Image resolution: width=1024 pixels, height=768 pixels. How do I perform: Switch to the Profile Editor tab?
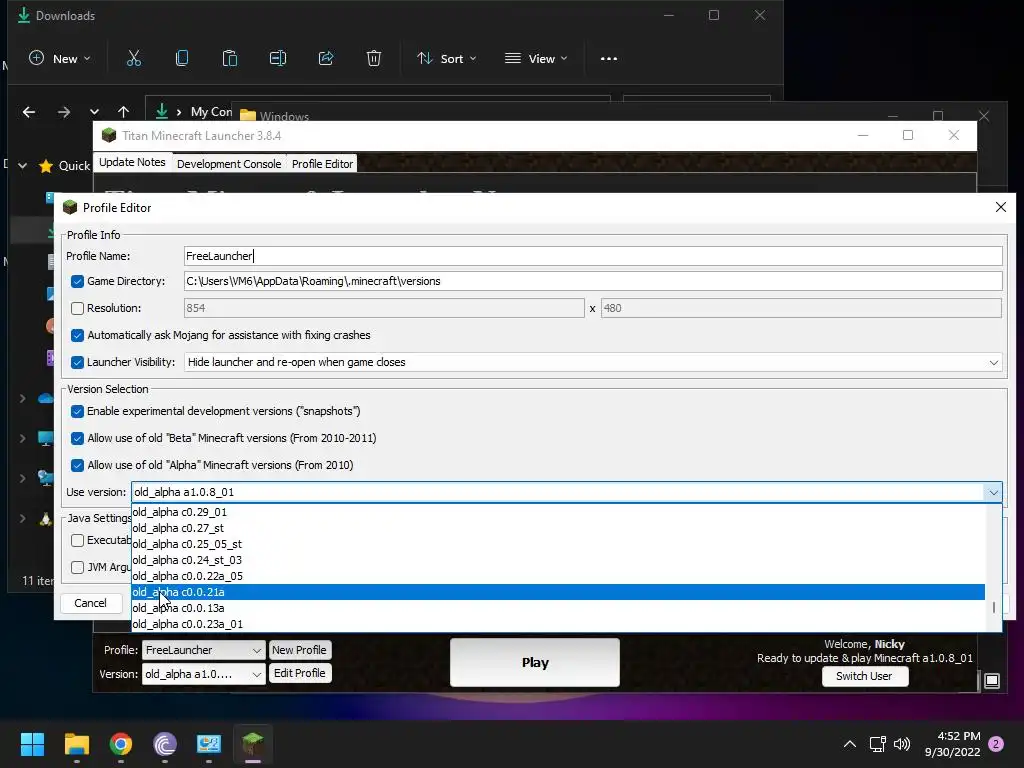(x=323, y=164)
